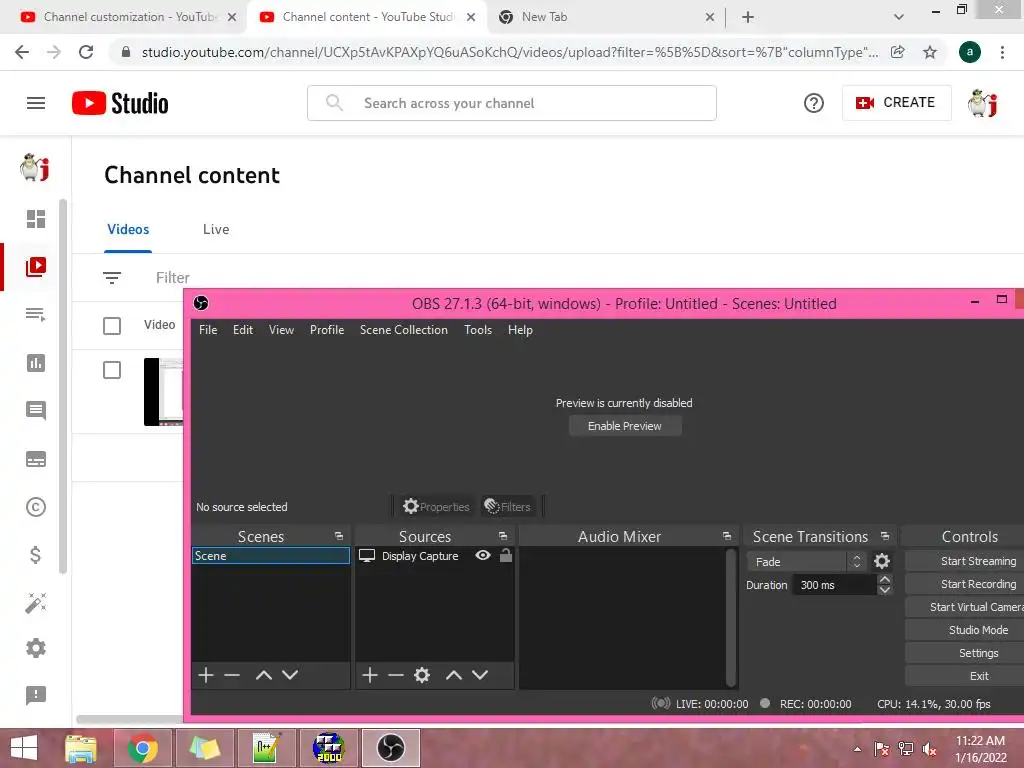The width and height of the screenshot is (1024, 768).
Task: Open Copyright icon in Studio sidebar
Action: click(x=36, y=507)
